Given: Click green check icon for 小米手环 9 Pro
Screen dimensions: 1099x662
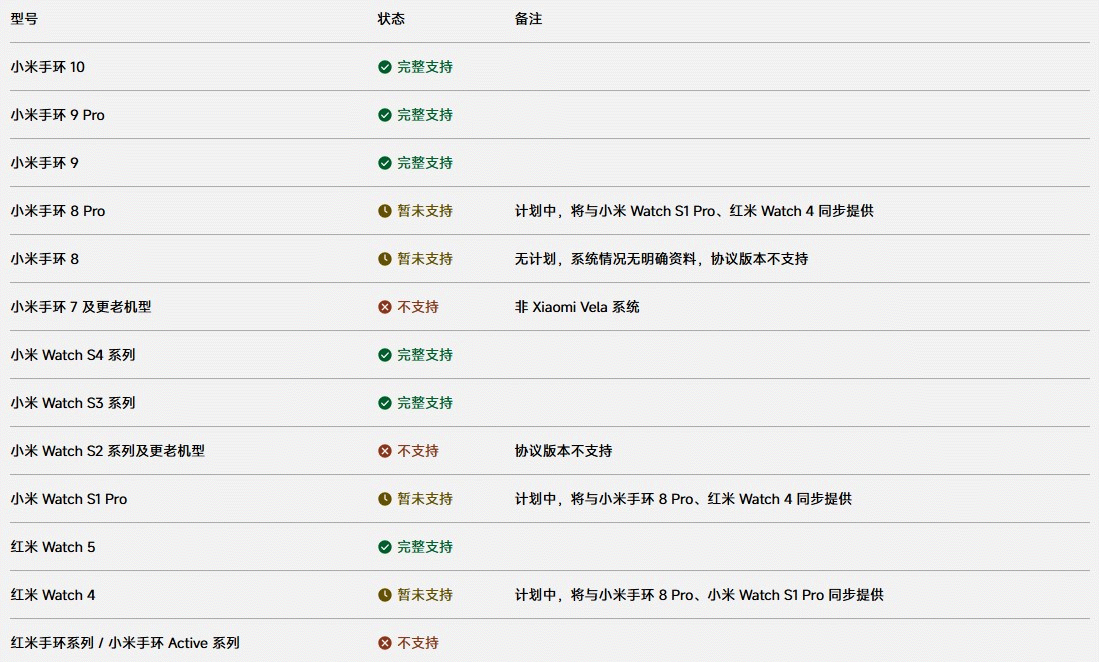Looking at the screenshot, I should (385, 115).
